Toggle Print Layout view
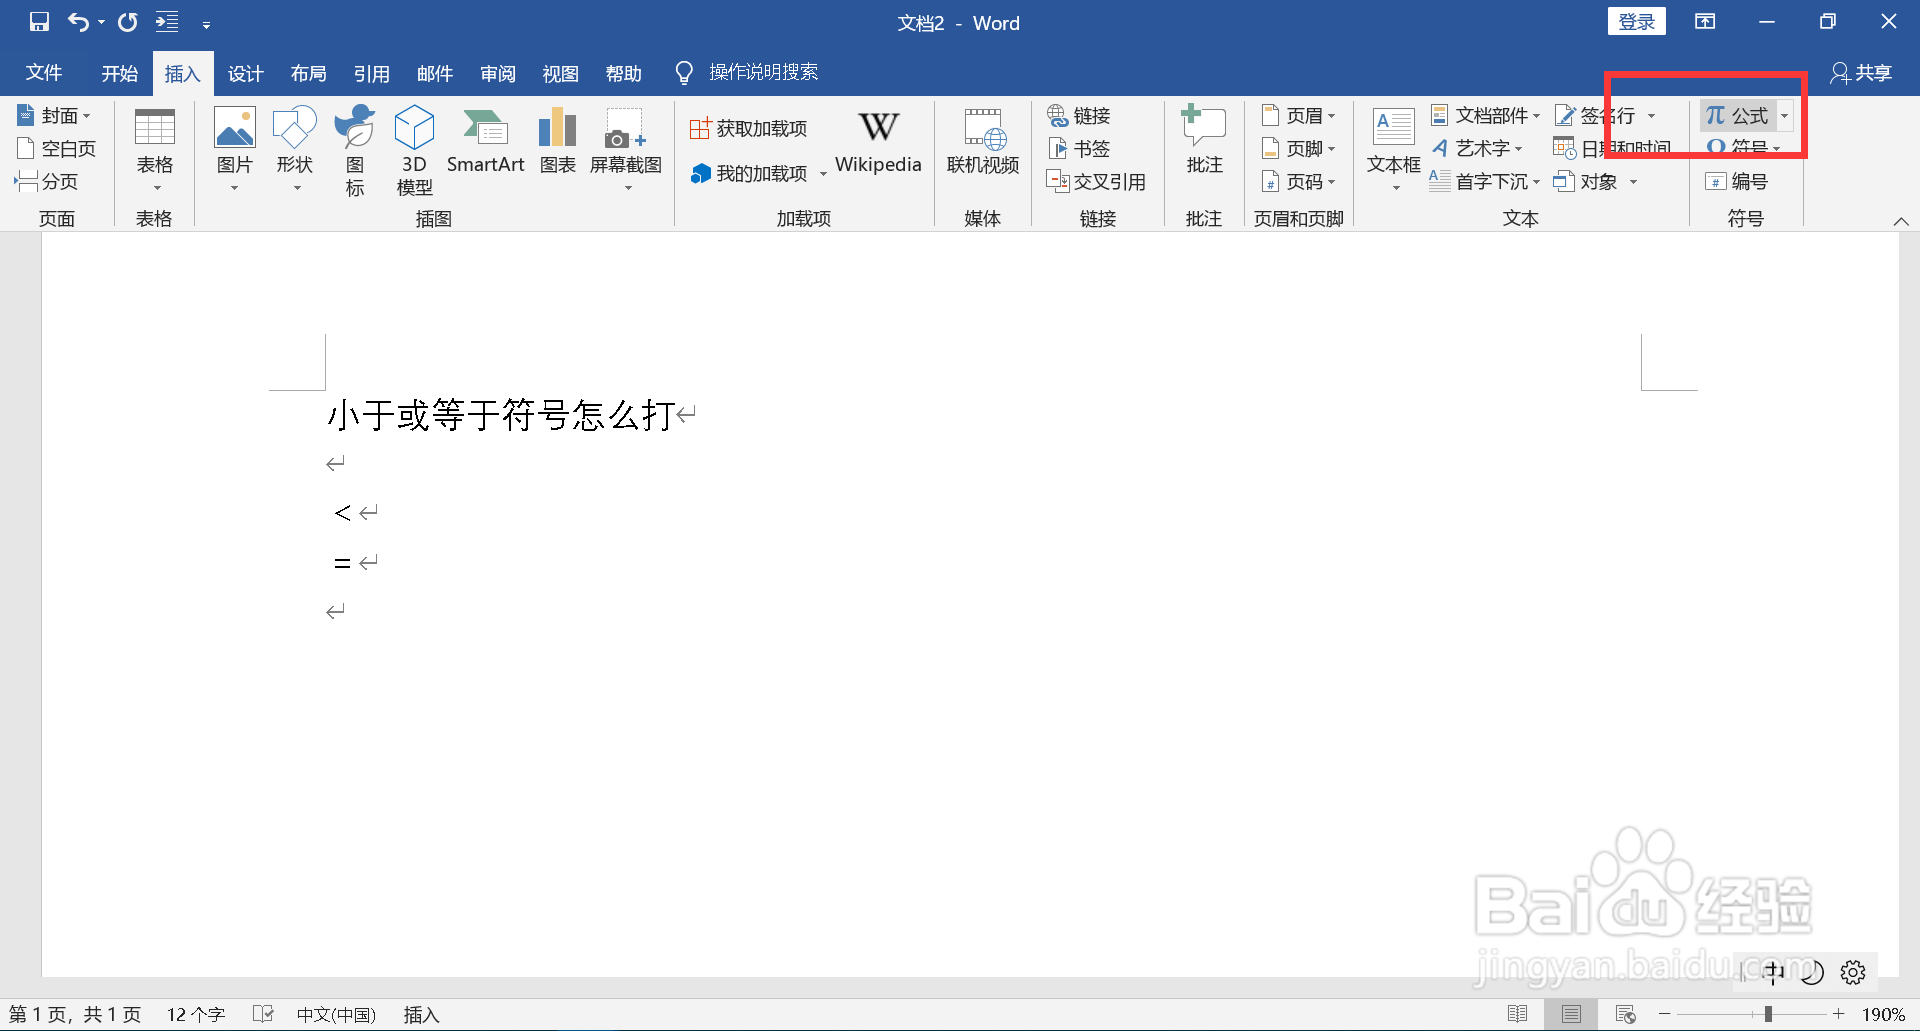 click(1570, 1013)
